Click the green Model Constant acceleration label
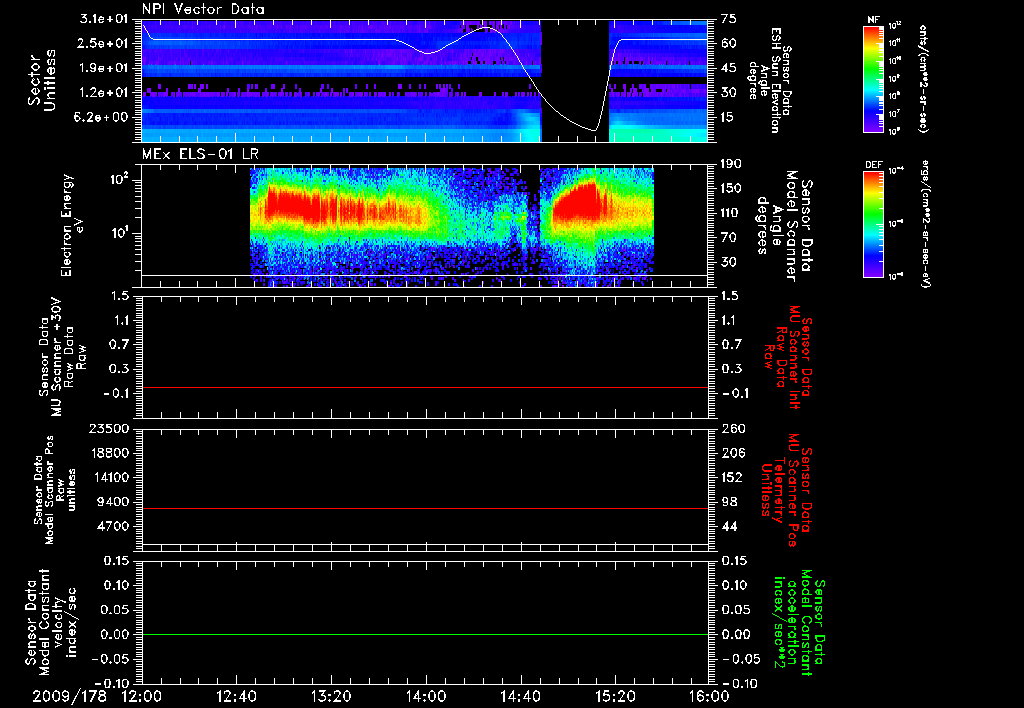1024x708 pixels. [x=798, y=622]
